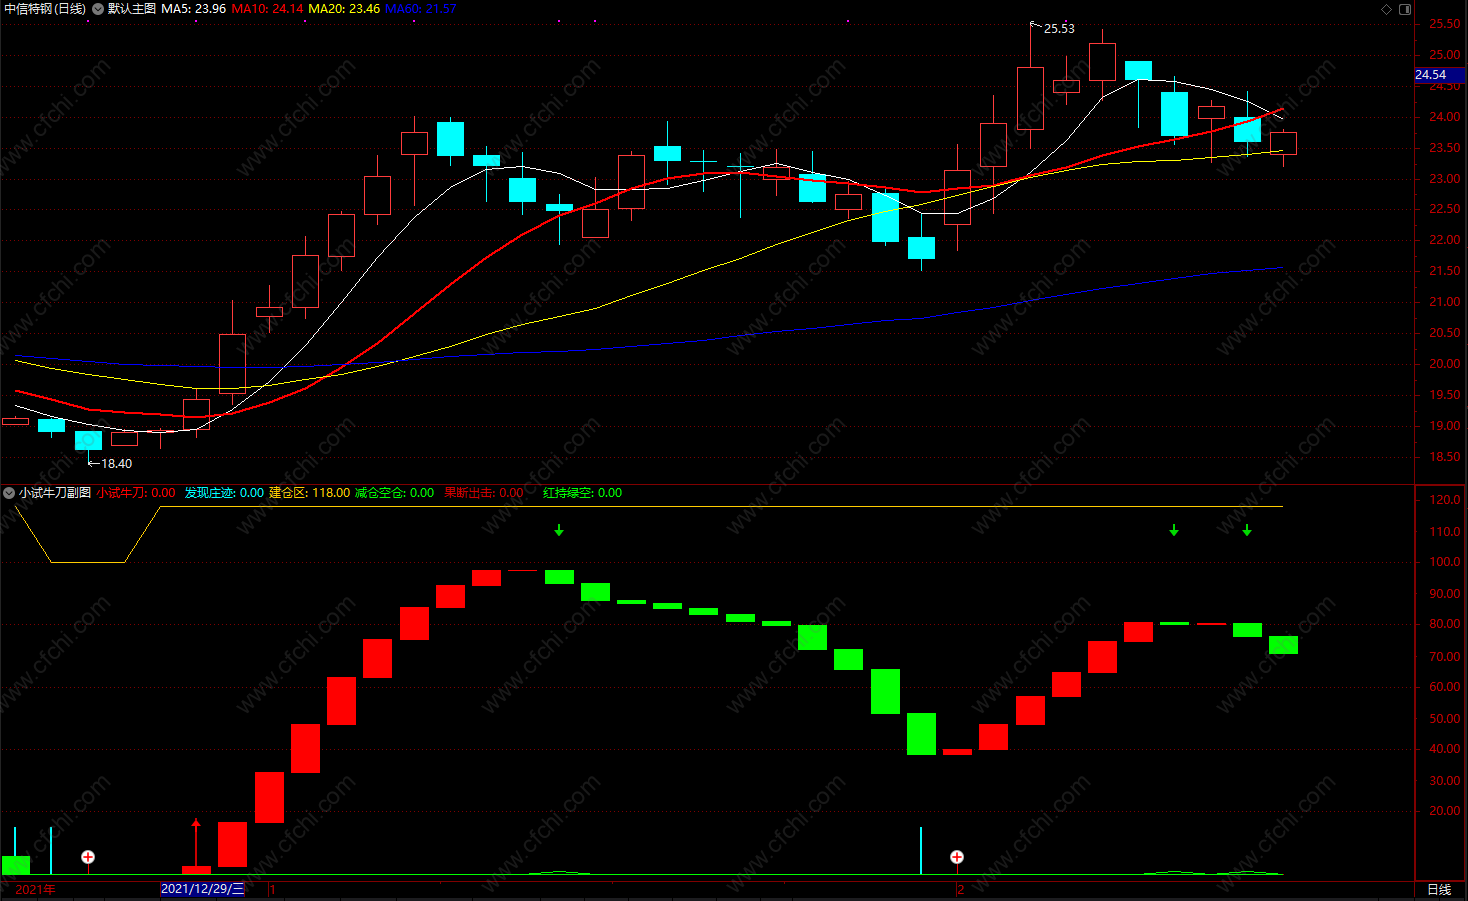1468x901 pixels.
Task: Click the month 2 marker on time axis
Action: pyautogui.click(x=960, y=889)
